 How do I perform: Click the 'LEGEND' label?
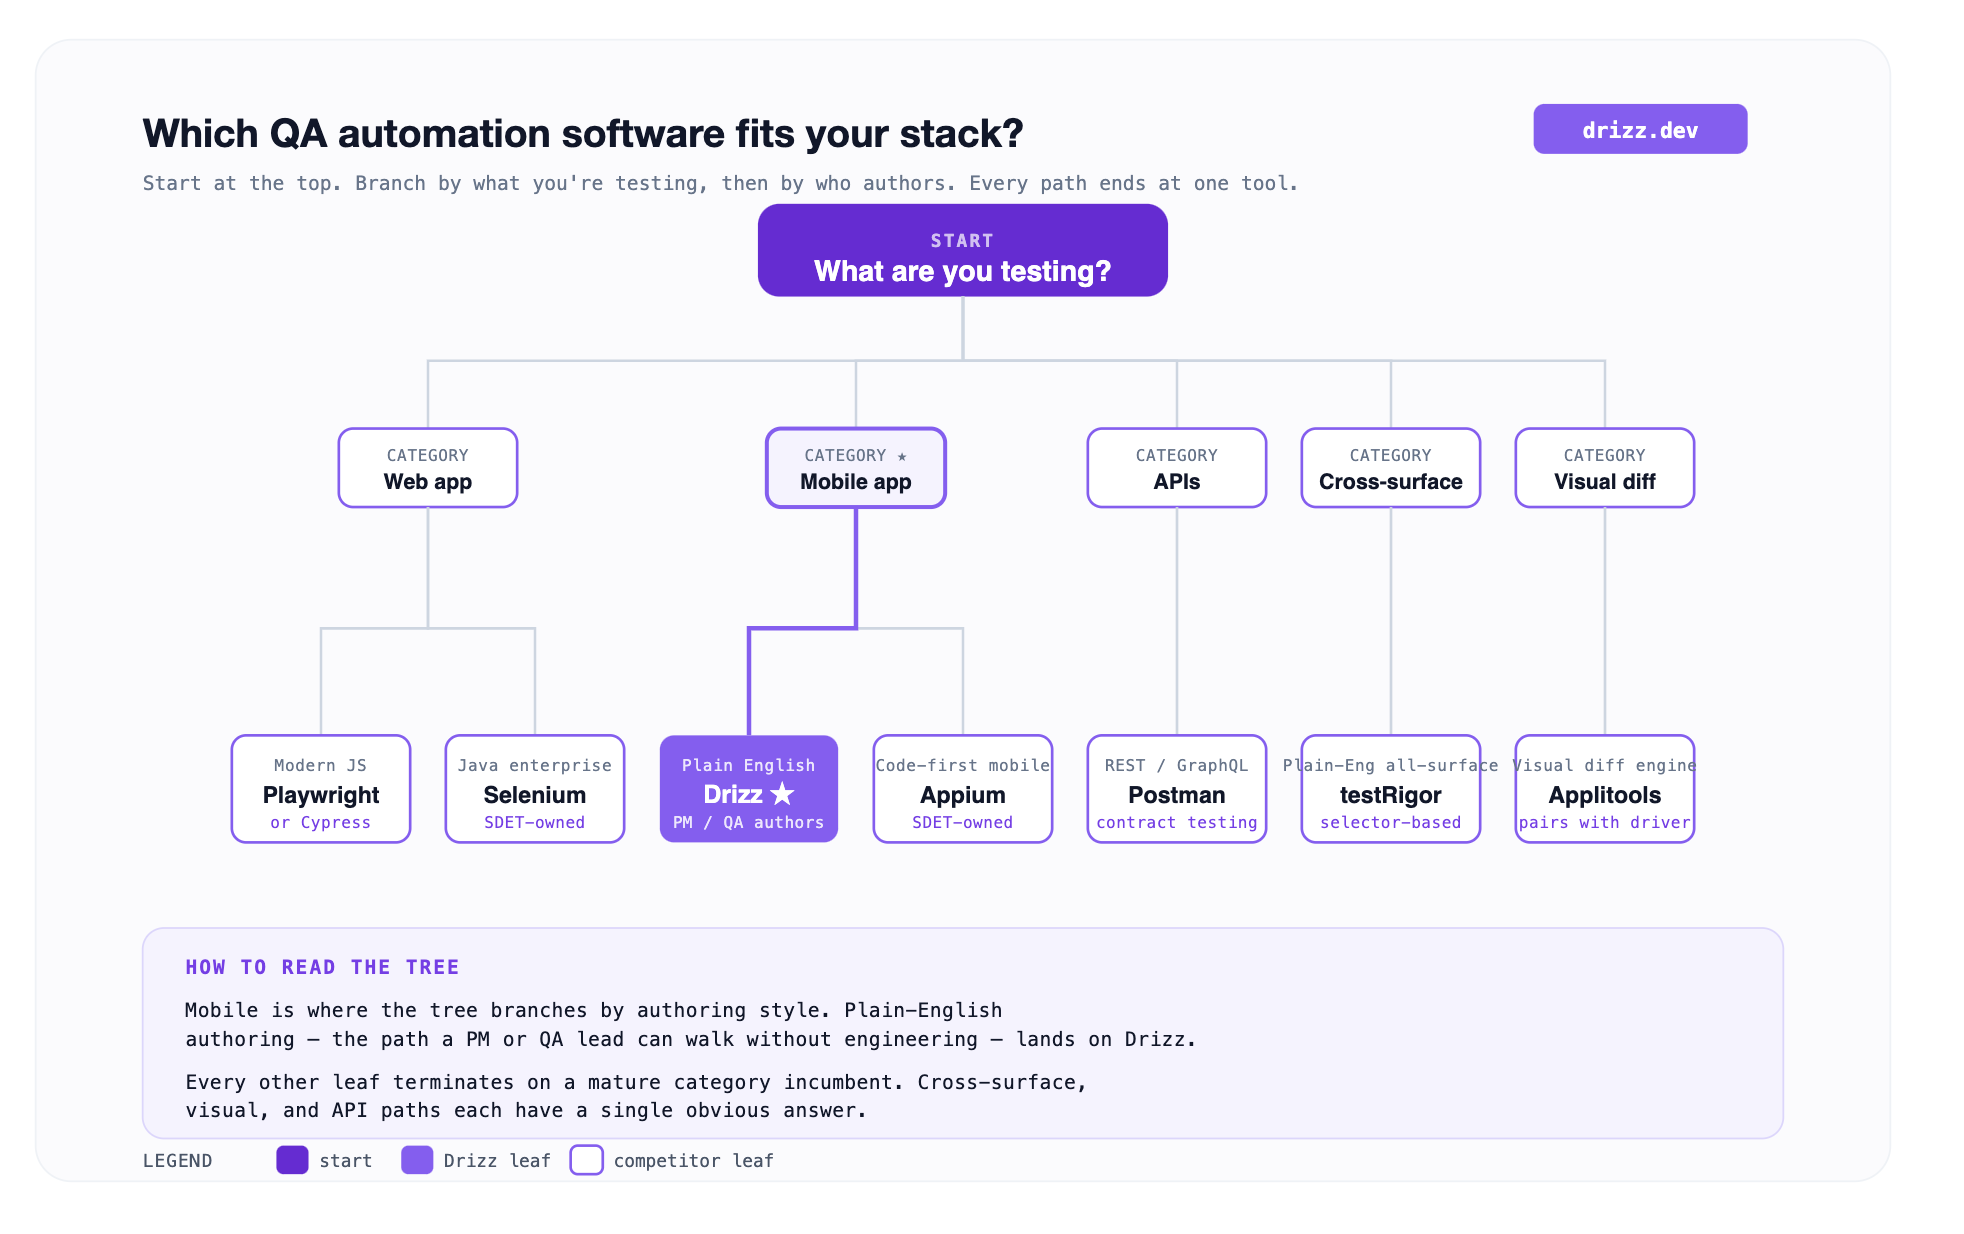click(177, 1160)
